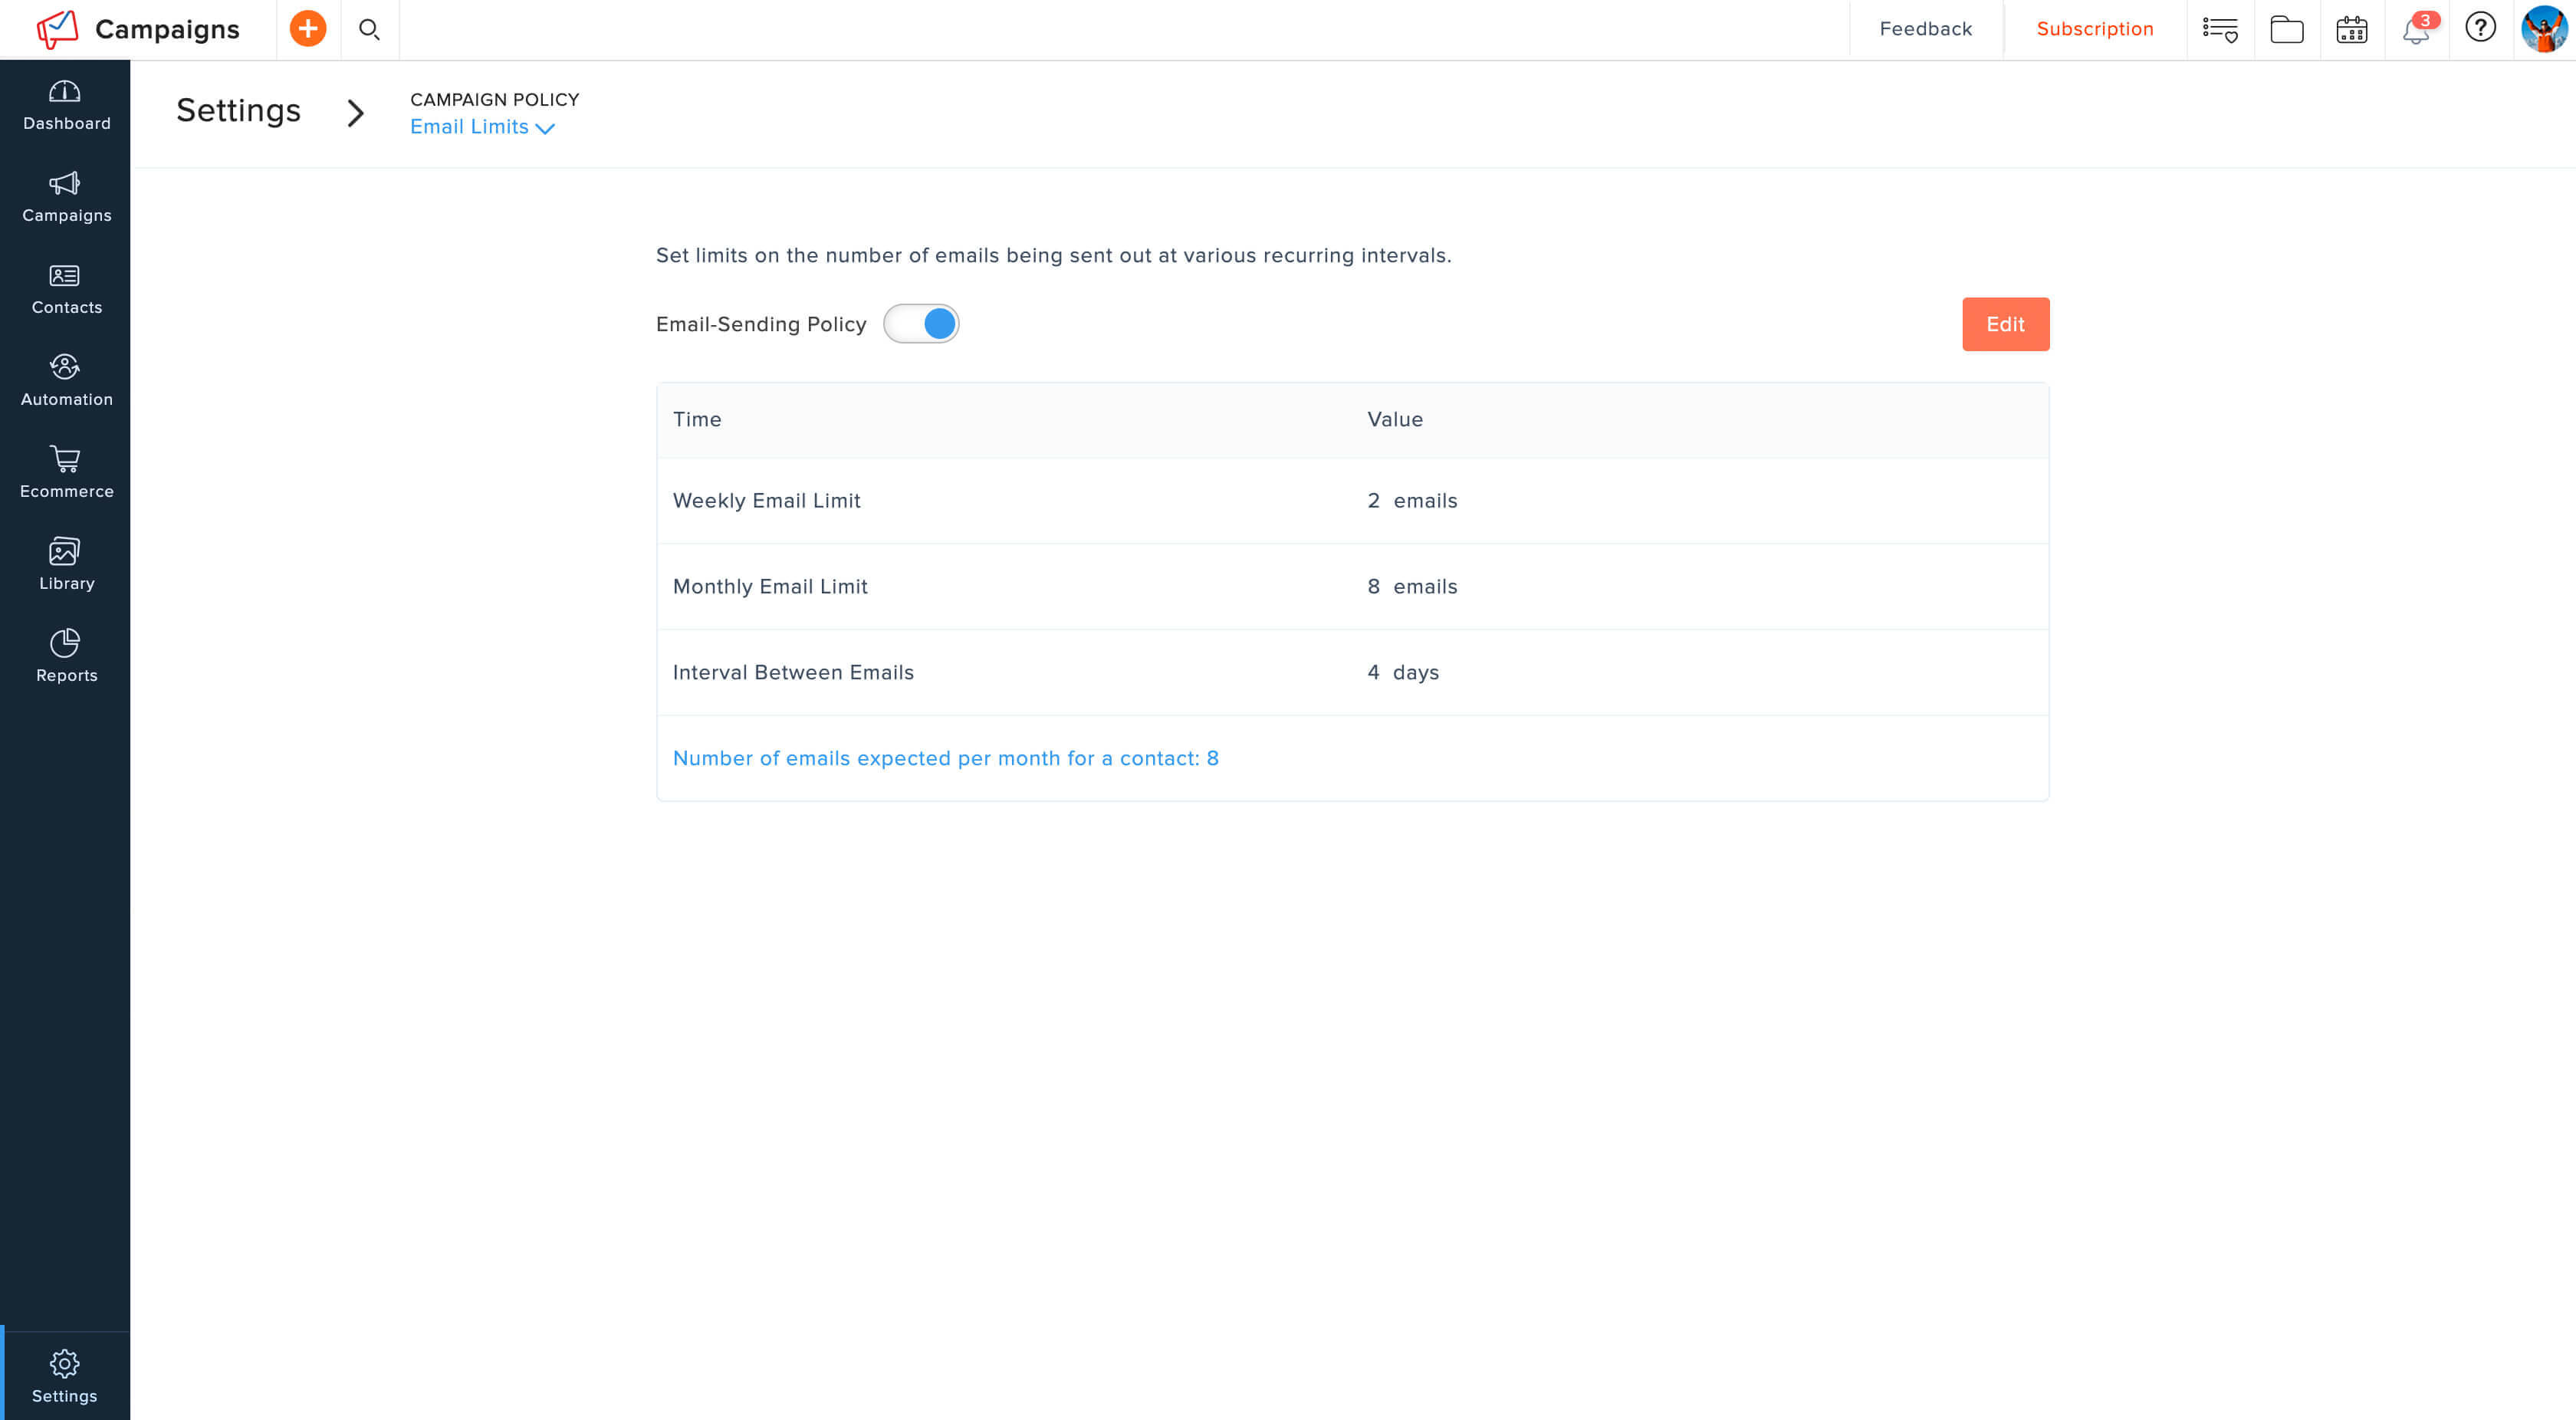2576x1420 pixels.
Task: Click the help question mark icon
Action: coord(2480,28)
